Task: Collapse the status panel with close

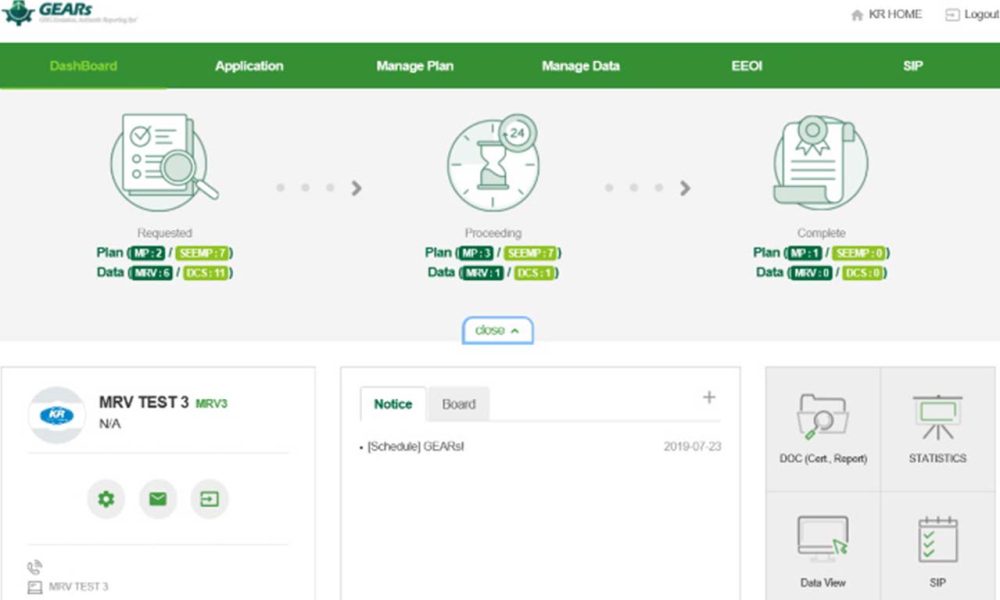Action: pyautogui.click(x=497, y=330)
